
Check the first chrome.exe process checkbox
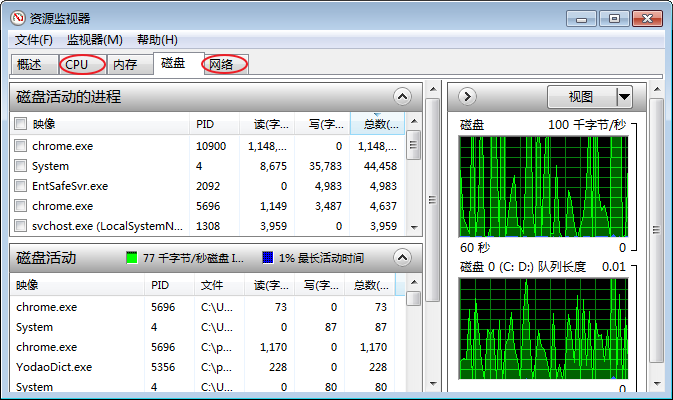click(21, 146)
